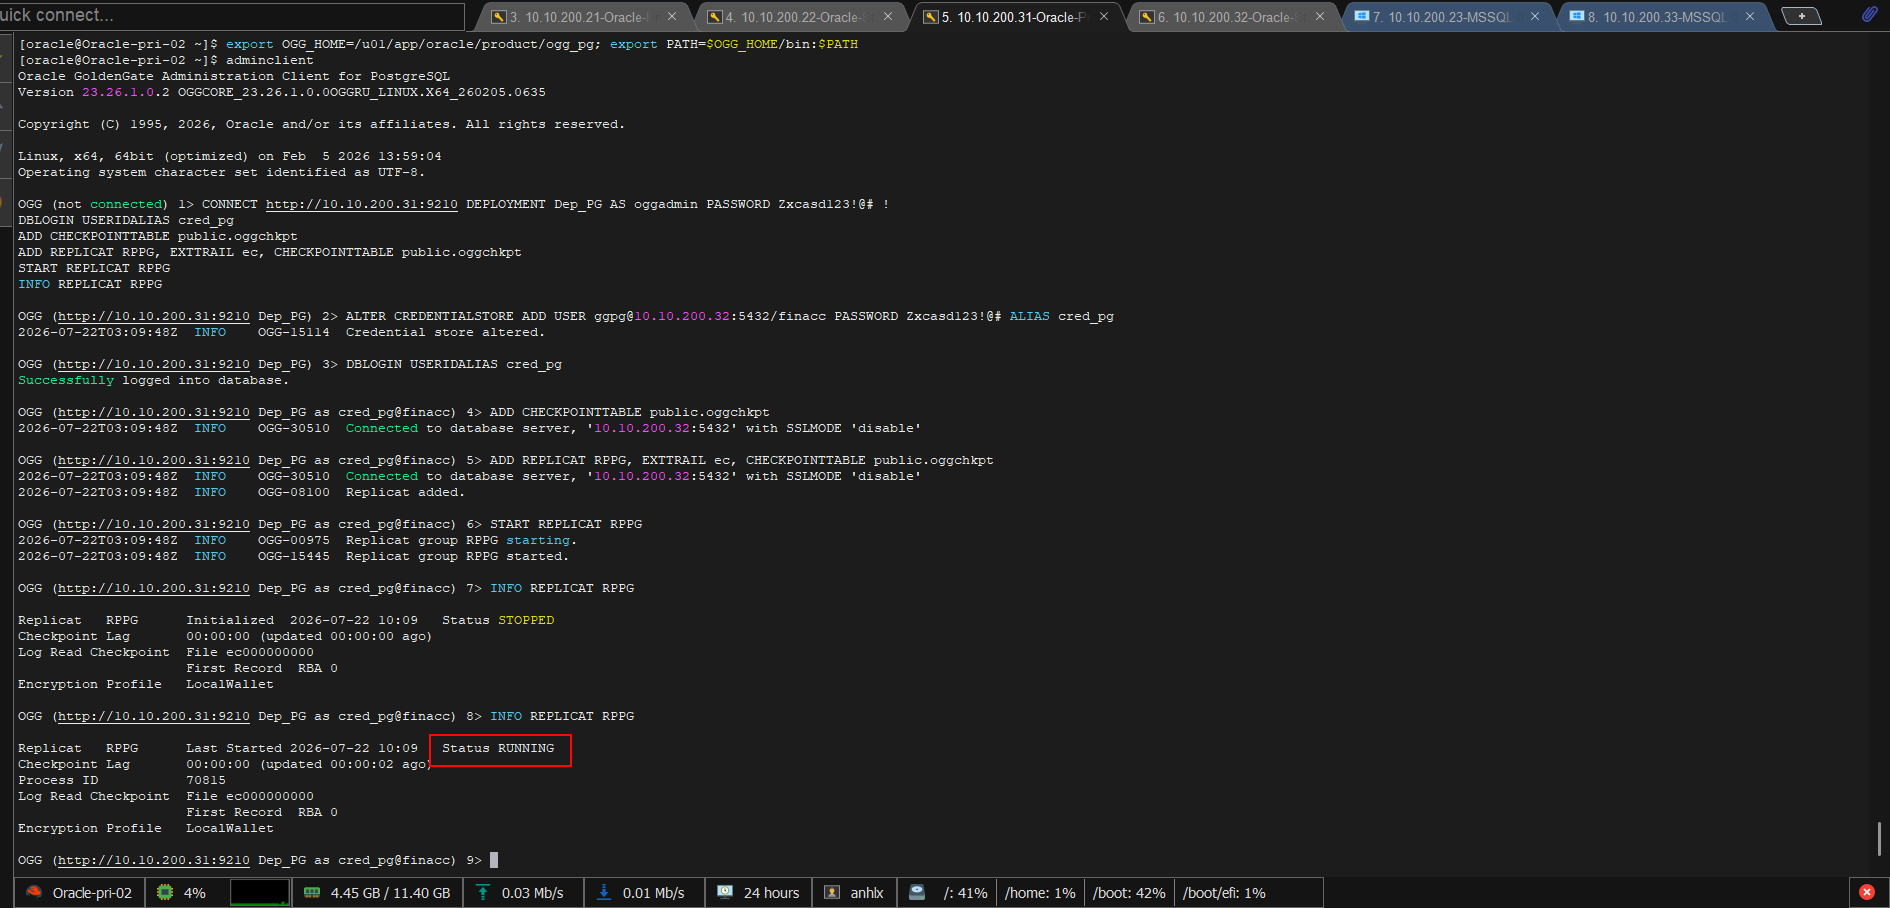Screen dimensions: 1890x908
Task: Click SSH key icon on tab 4
Action: tap(715, 17)
